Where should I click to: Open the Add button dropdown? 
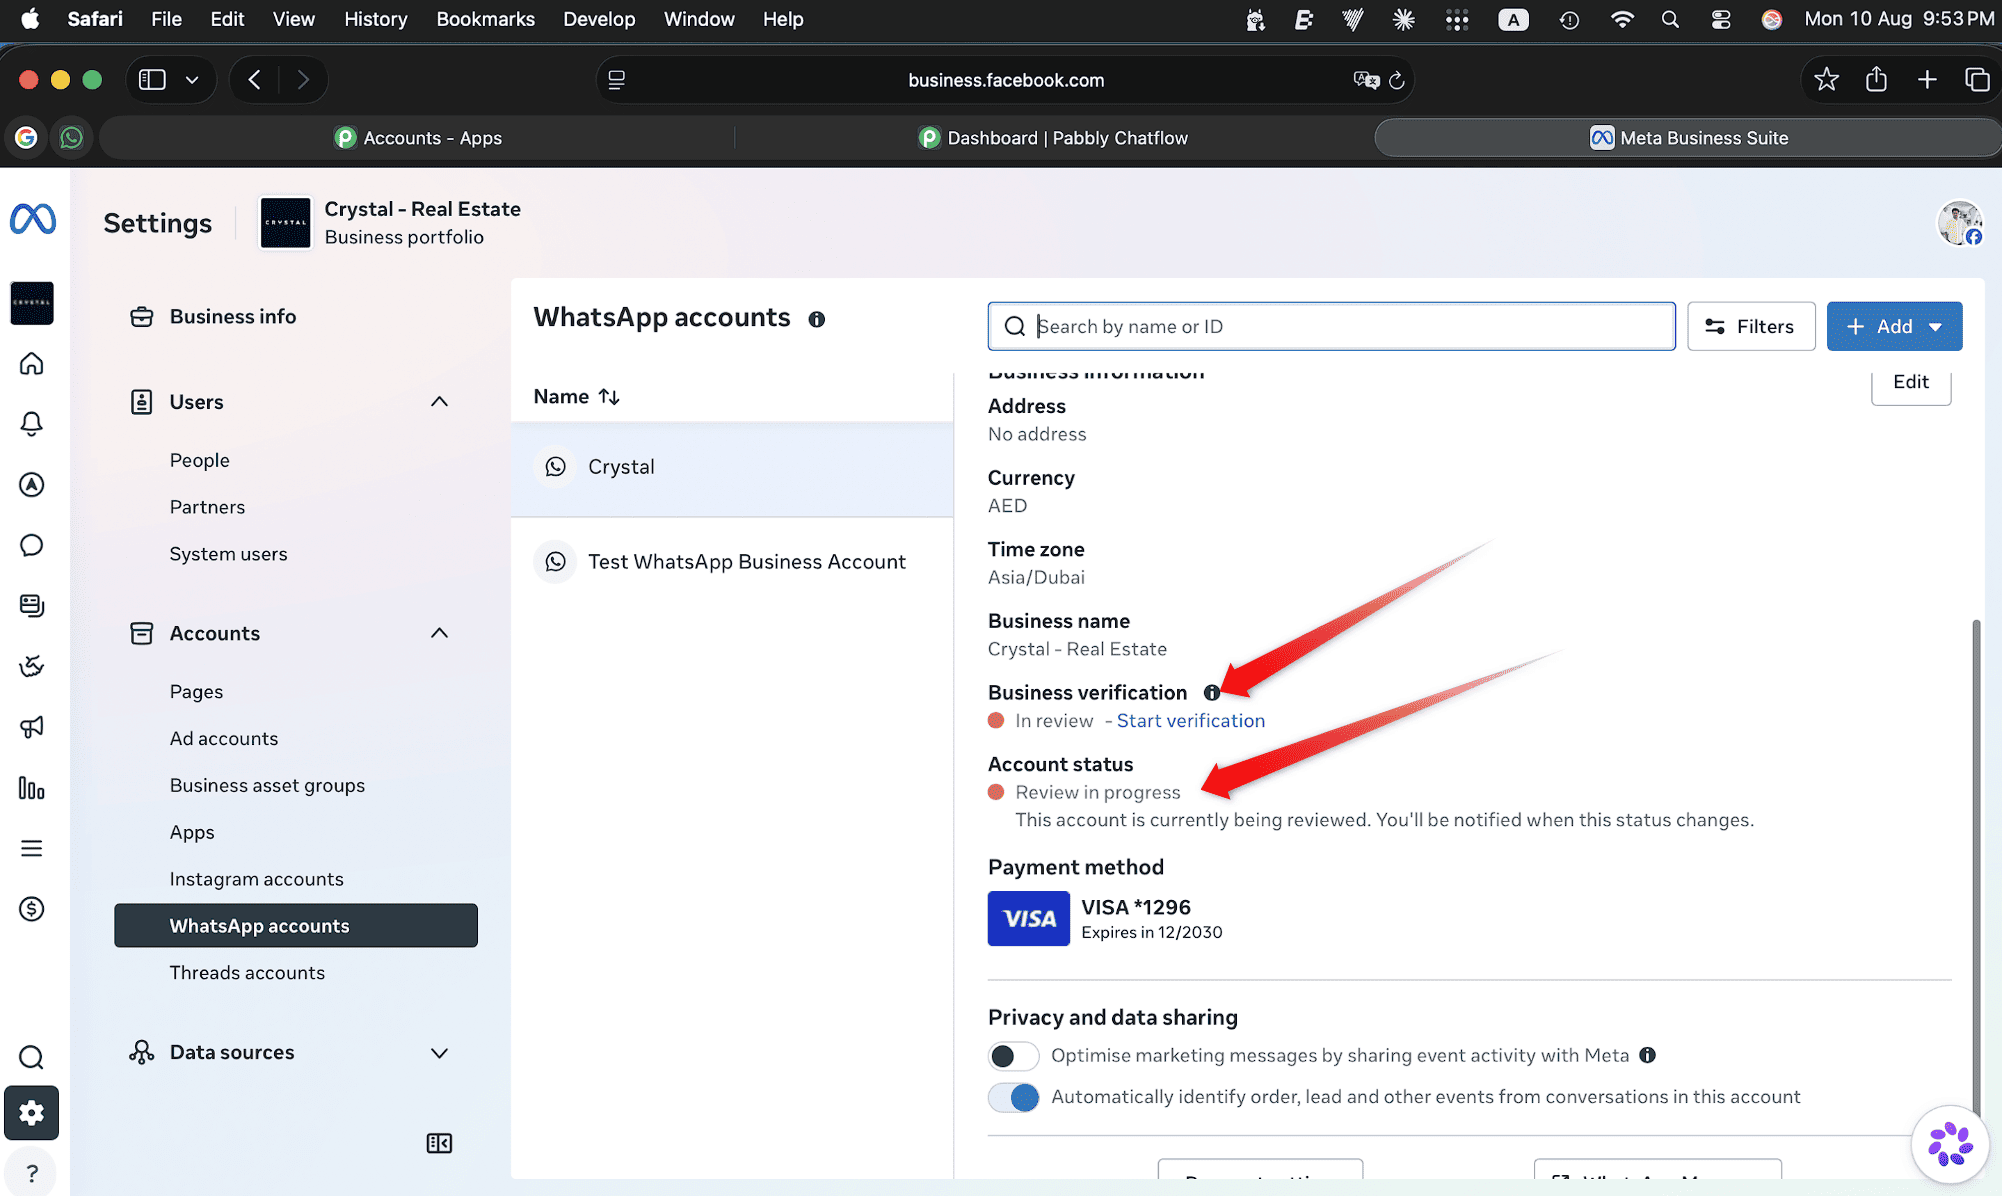[x=1894, y=326]
